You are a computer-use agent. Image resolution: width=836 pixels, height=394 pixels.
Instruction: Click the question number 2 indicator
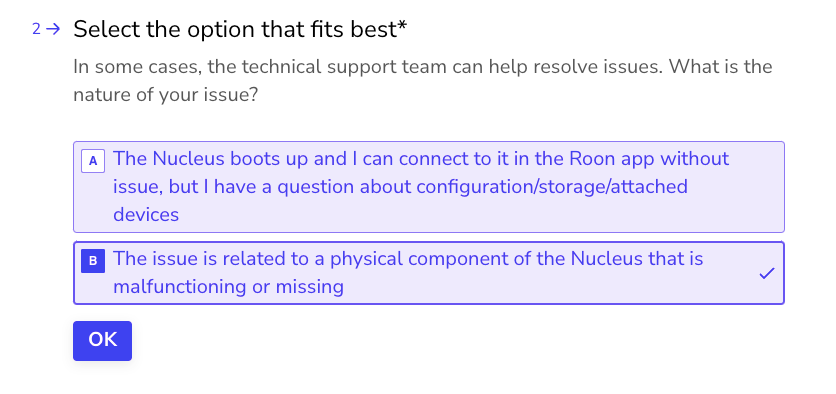[x=36, y=29]
